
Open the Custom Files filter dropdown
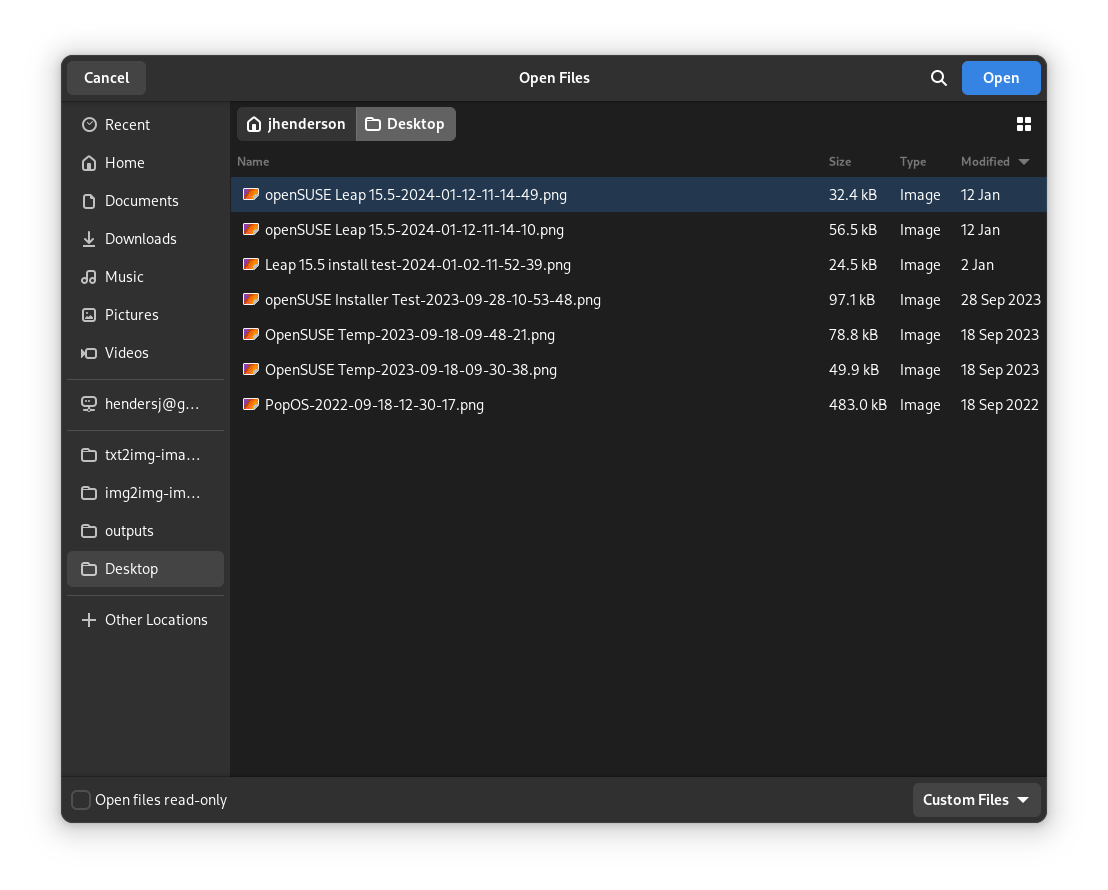point(976,799)
